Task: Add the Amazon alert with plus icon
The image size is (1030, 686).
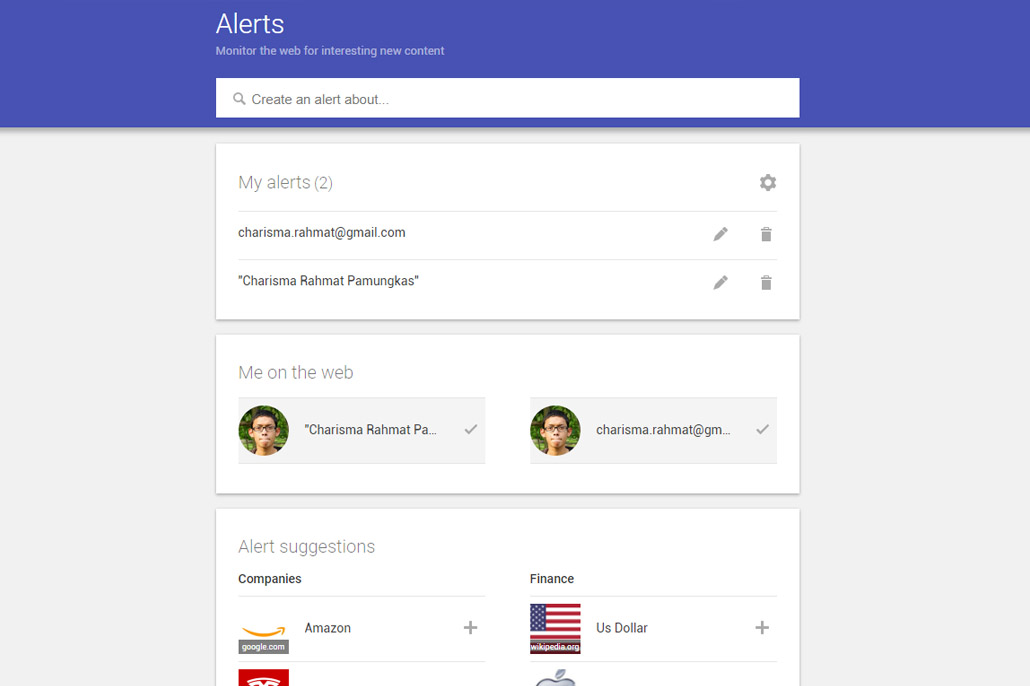Action: (470, 628)
